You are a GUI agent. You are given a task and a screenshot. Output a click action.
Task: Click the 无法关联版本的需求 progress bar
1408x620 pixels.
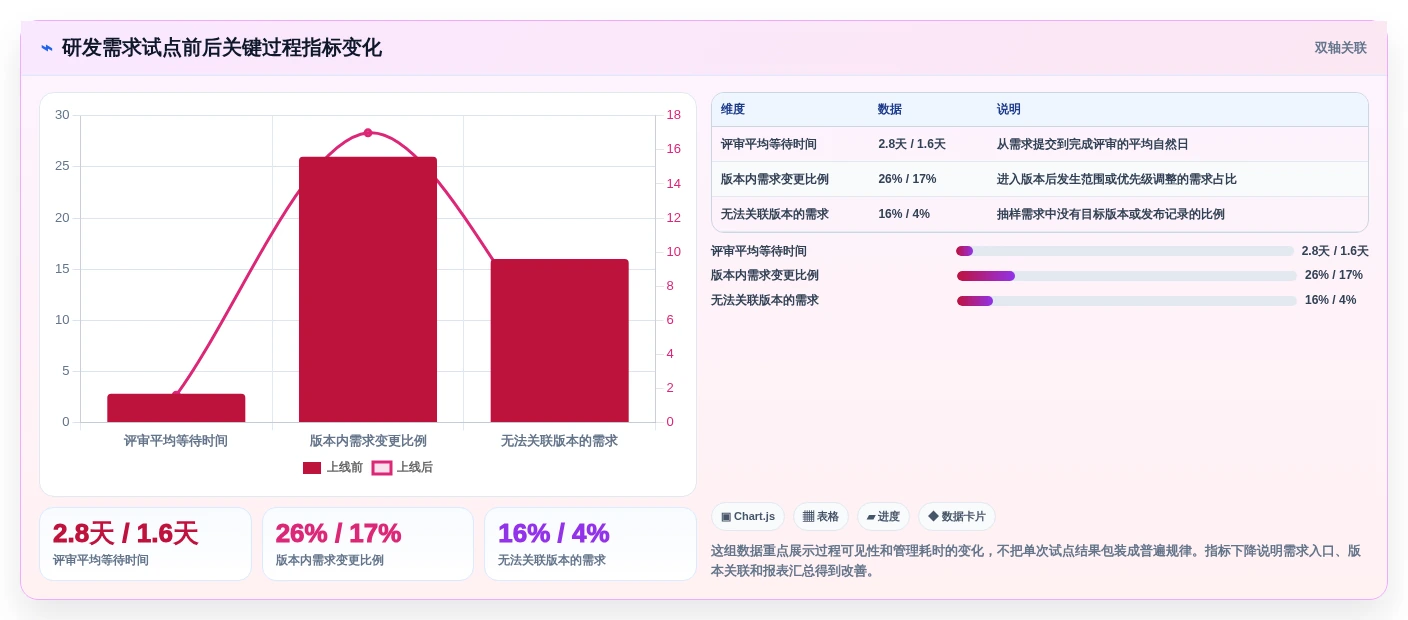[1127, 301]
